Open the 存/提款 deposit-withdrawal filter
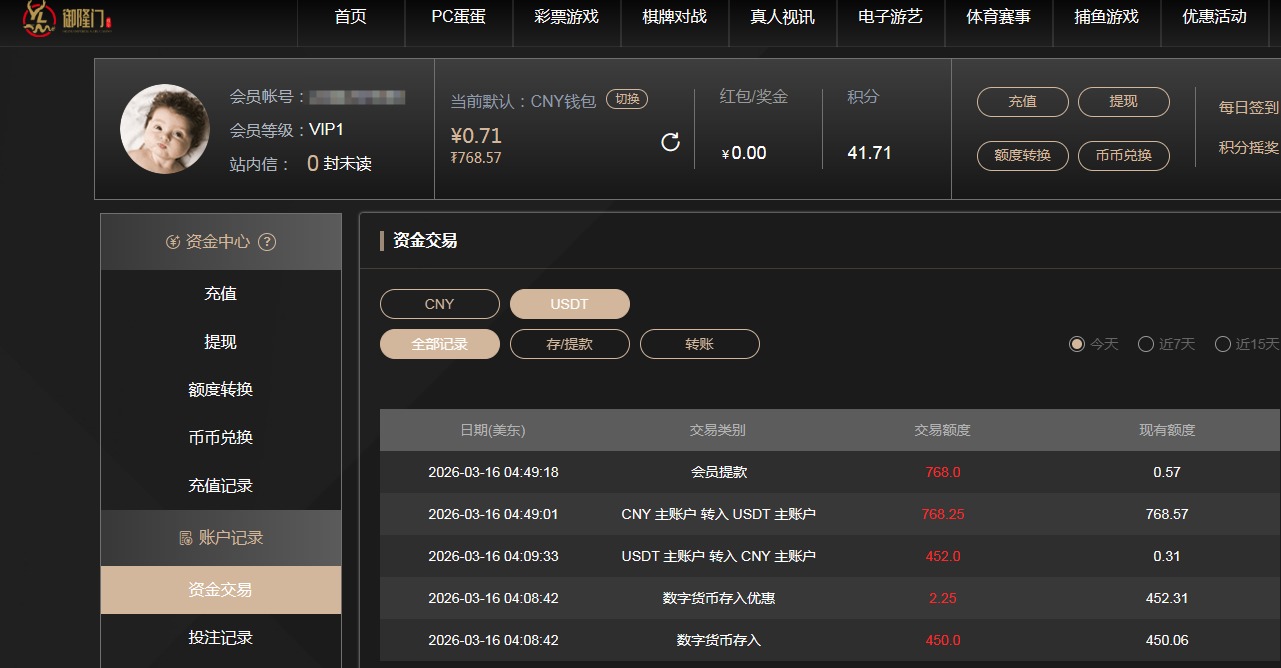This screenshot has height=668, width=1281. [x=569, y=343]
